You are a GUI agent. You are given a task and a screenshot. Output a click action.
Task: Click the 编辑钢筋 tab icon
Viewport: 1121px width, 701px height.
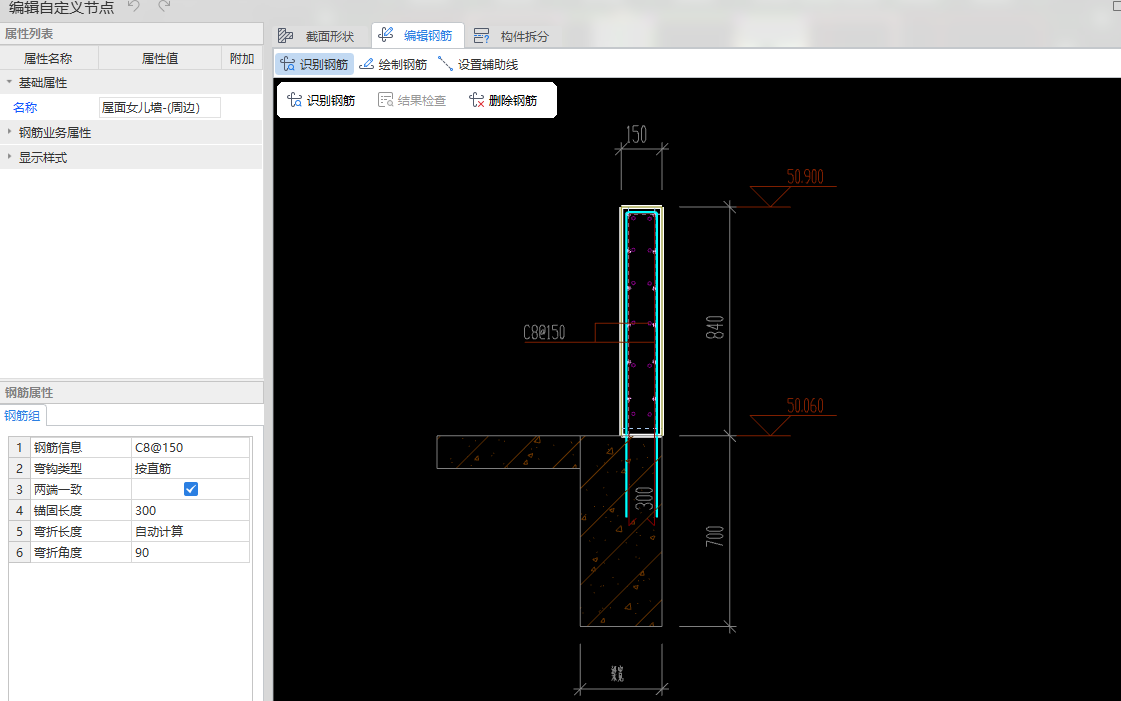pyautogui.click(x=386, y=35)
